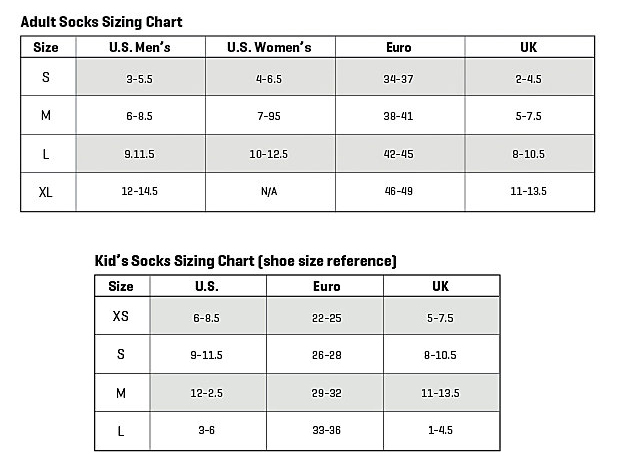Select the 1-4.5 UK size cell
This screenshot has width=621, height=465.
pyautogui.click(x=441, y=431)
